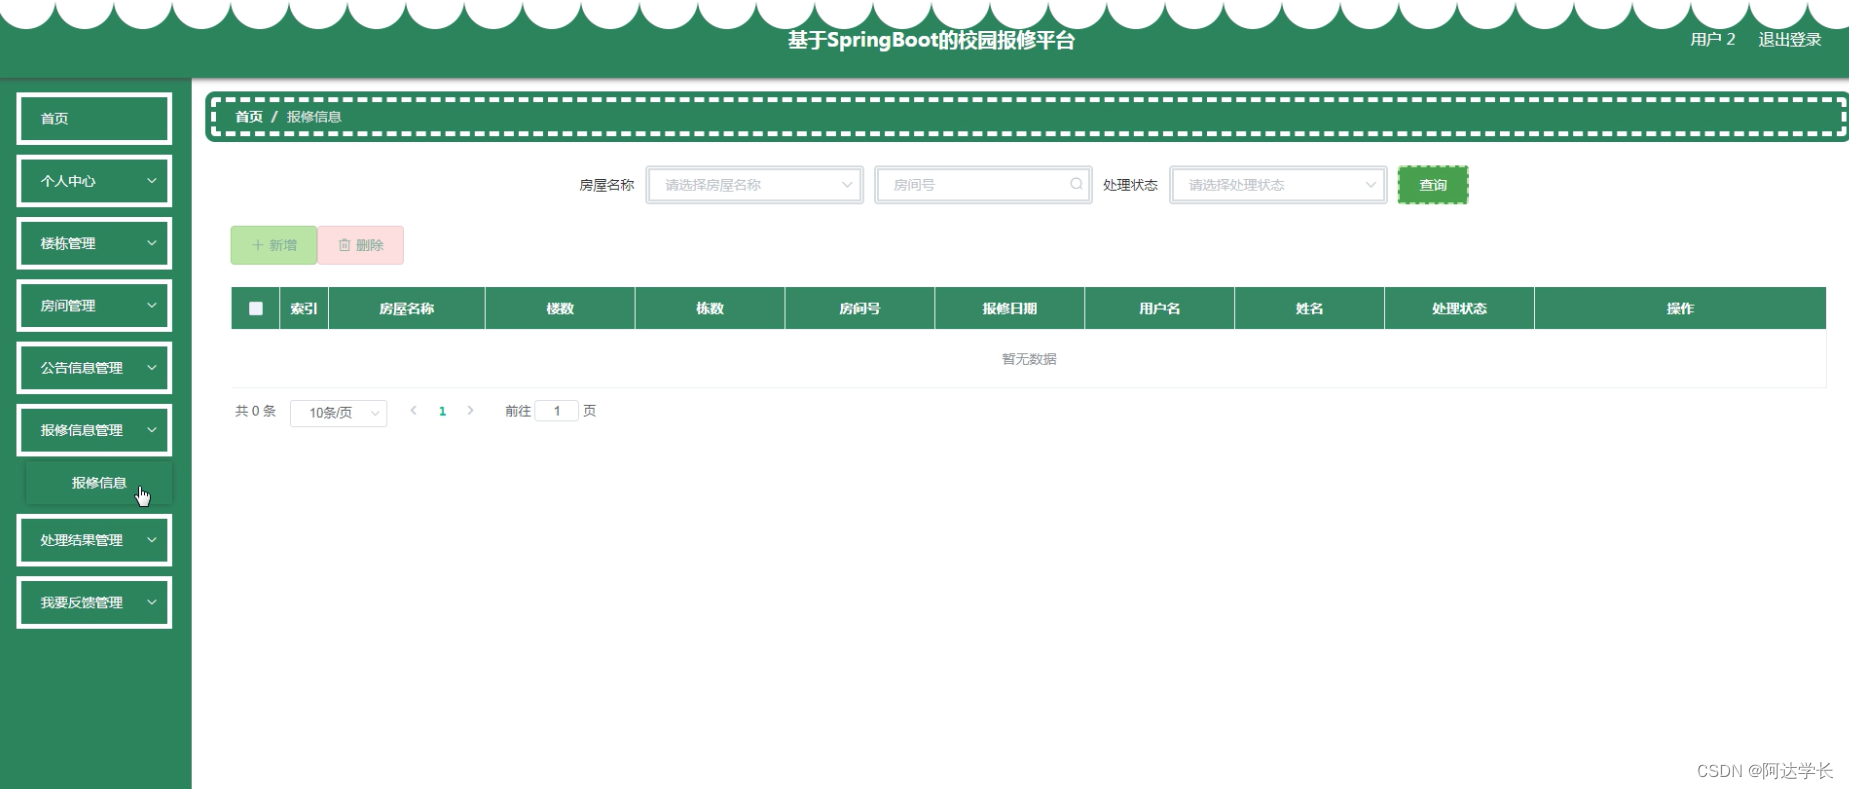Click the 楼数 column header

[560, 308]
